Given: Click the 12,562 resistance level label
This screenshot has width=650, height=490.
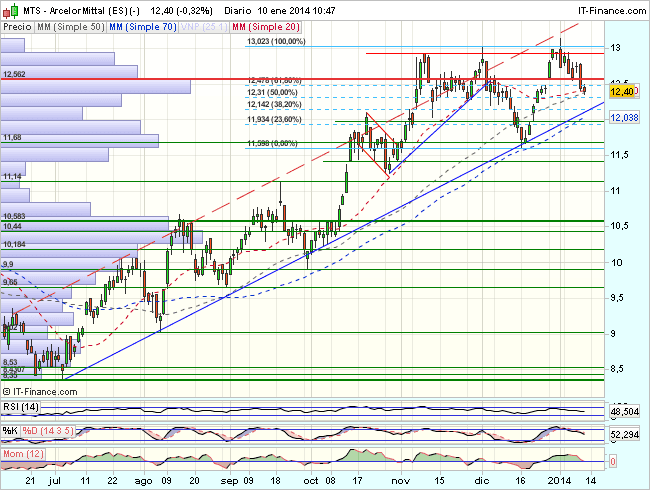Looking at the screenshot, I should pos(14,75).
